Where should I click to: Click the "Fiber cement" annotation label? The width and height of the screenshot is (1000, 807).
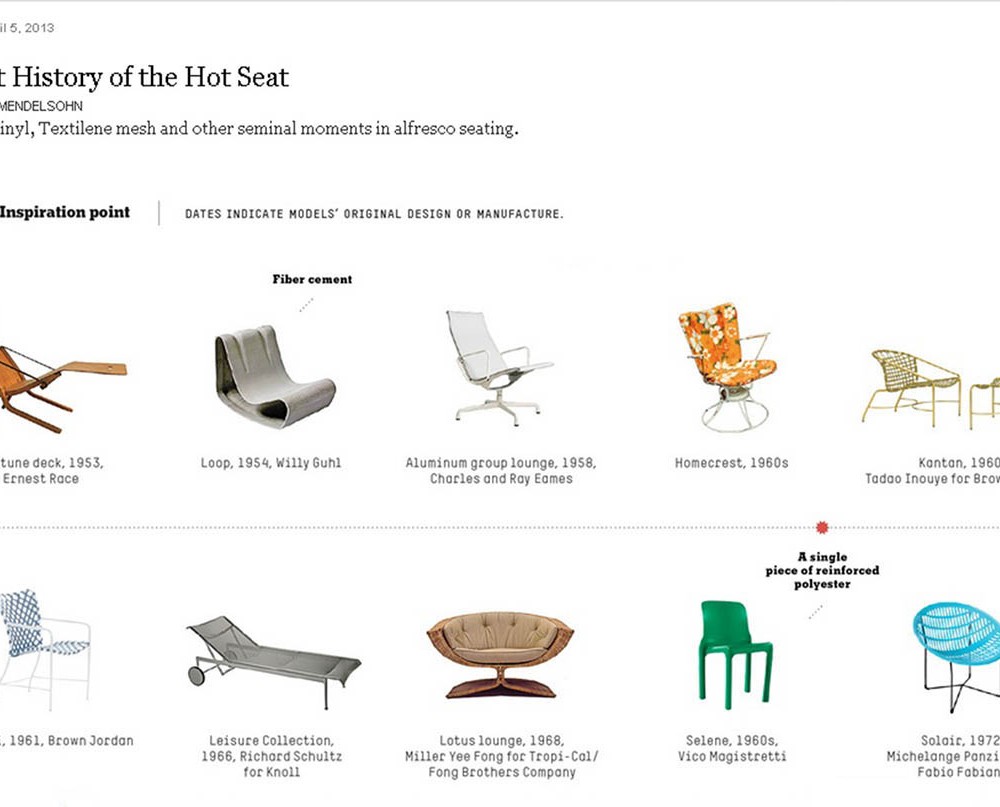click(312, 280)
